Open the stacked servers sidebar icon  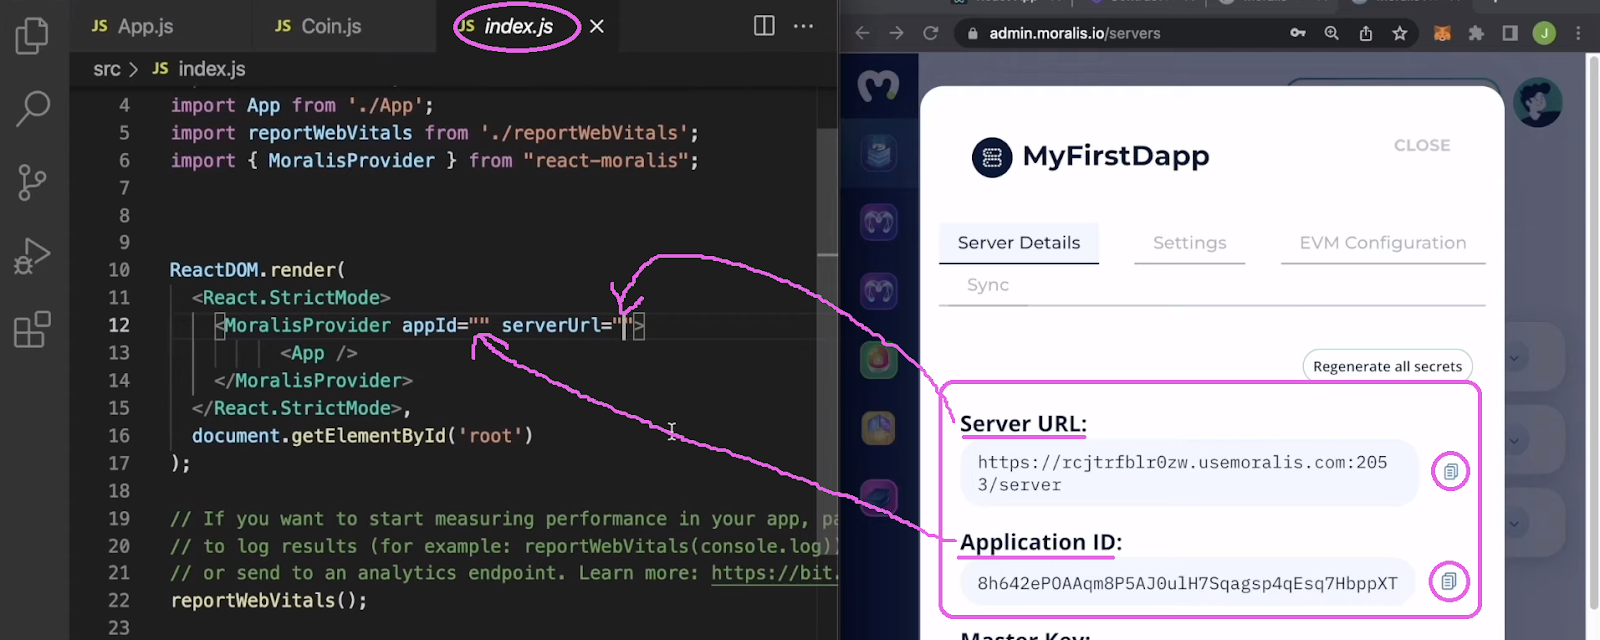point(878,153)
